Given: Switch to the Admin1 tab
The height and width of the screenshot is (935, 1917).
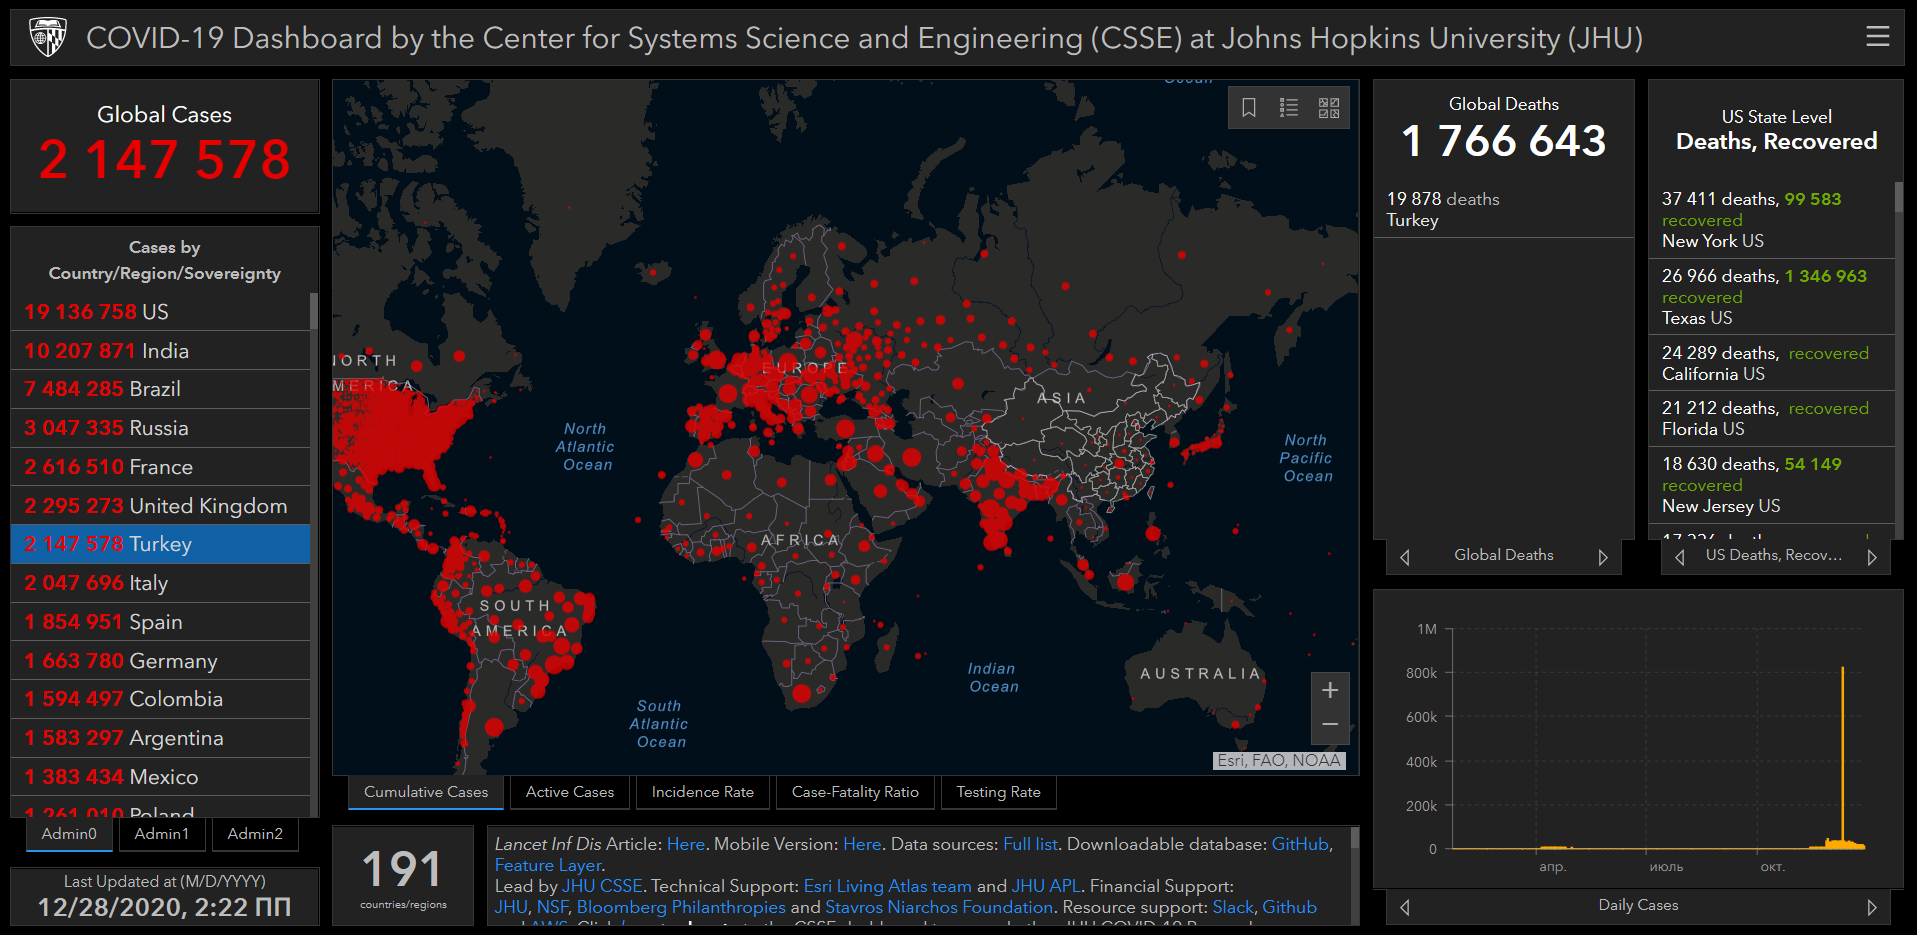Looking at the screenshot, I should click(162, 834).
